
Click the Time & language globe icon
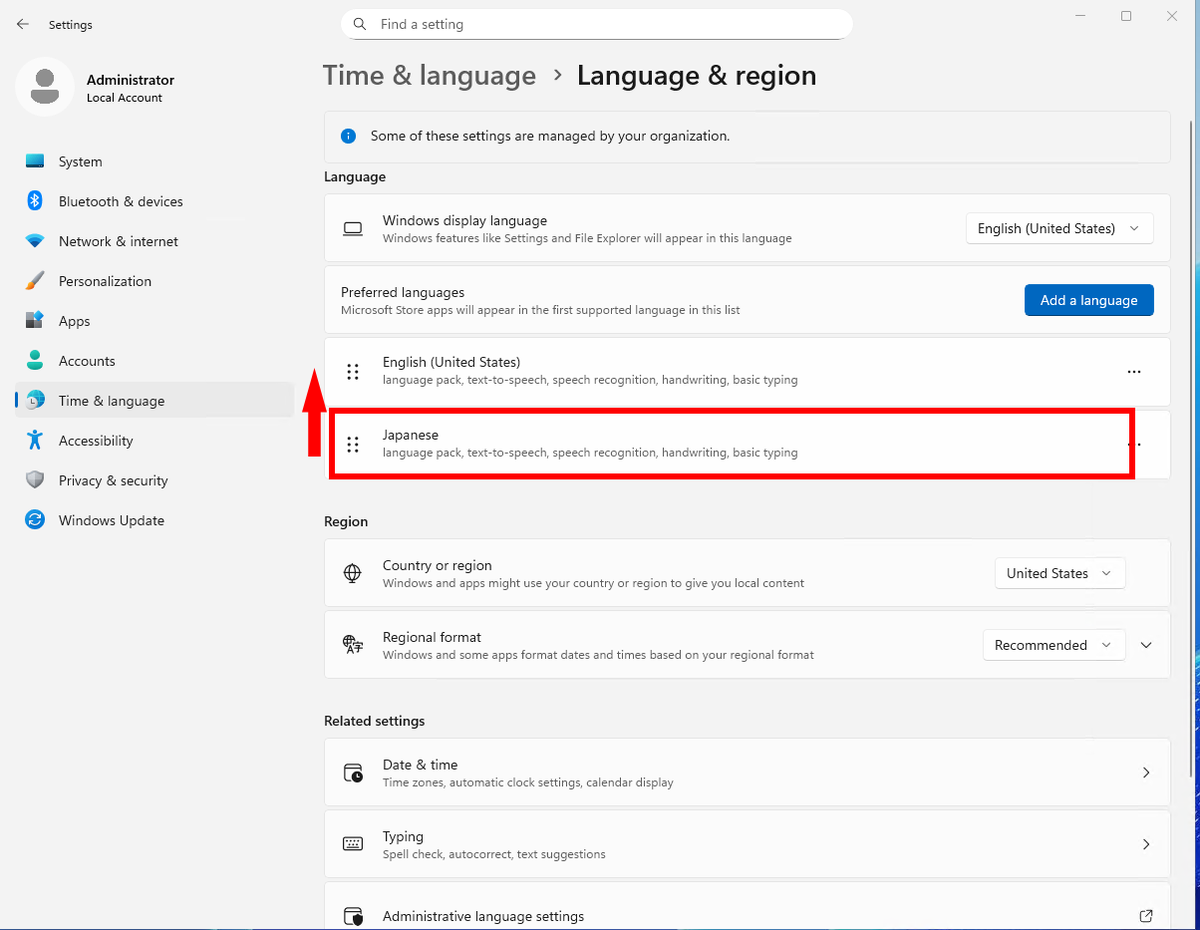tap(35, 401)
